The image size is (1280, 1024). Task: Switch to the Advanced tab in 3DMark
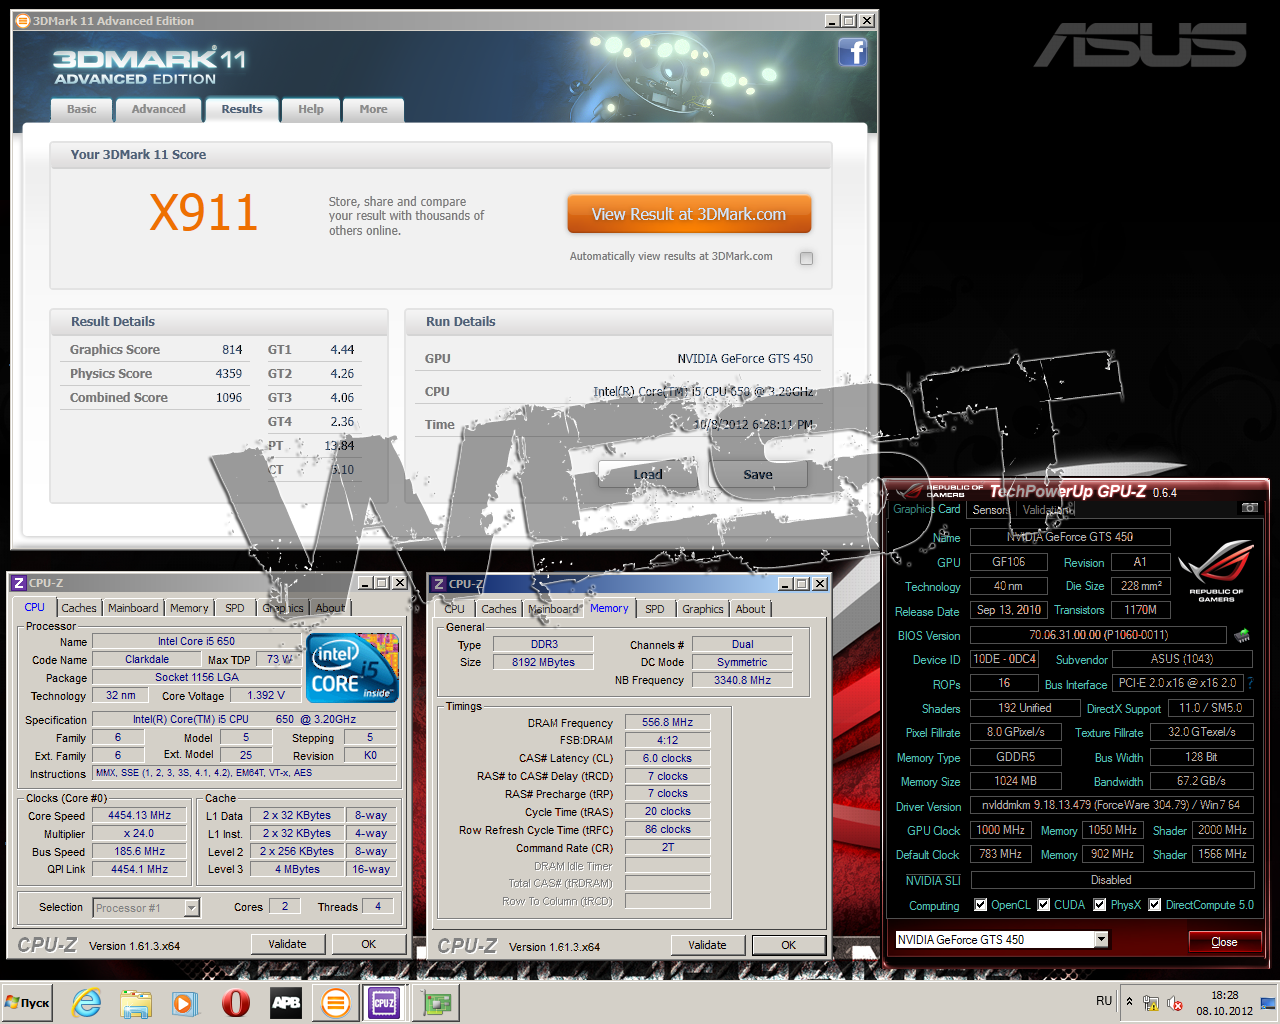click(158, 110)
